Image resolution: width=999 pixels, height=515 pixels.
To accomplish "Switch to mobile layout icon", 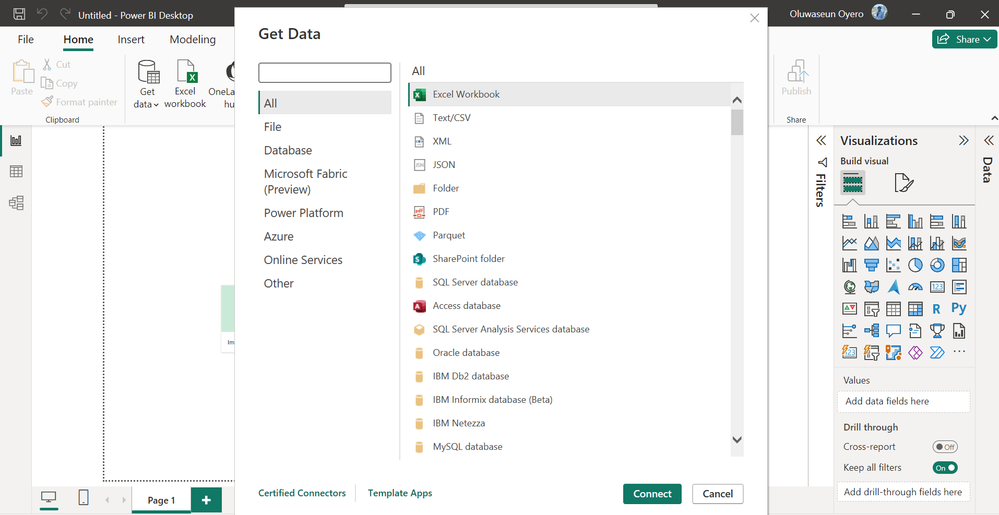I will click(x=83, y=497).
